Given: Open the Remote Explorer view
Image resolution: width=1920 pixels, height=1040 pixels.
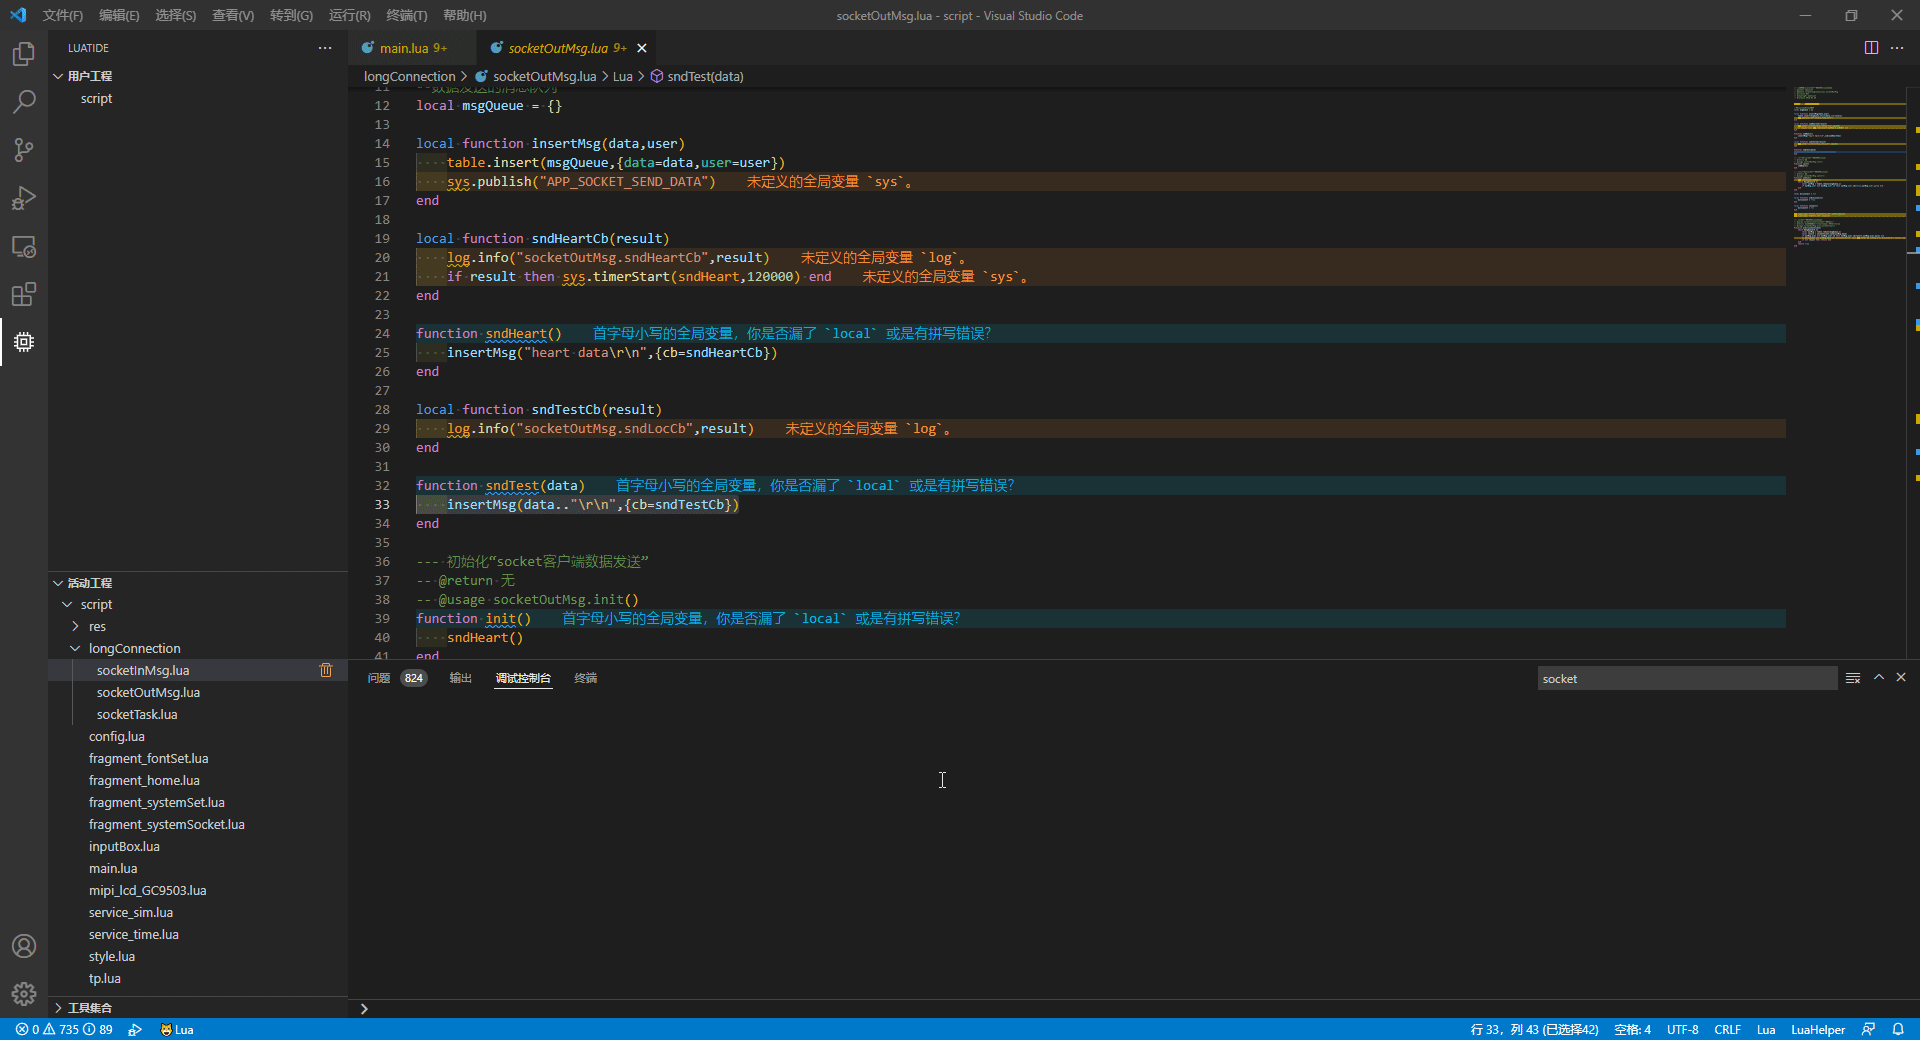Looking at the screenshot, I should click(24, 246).
